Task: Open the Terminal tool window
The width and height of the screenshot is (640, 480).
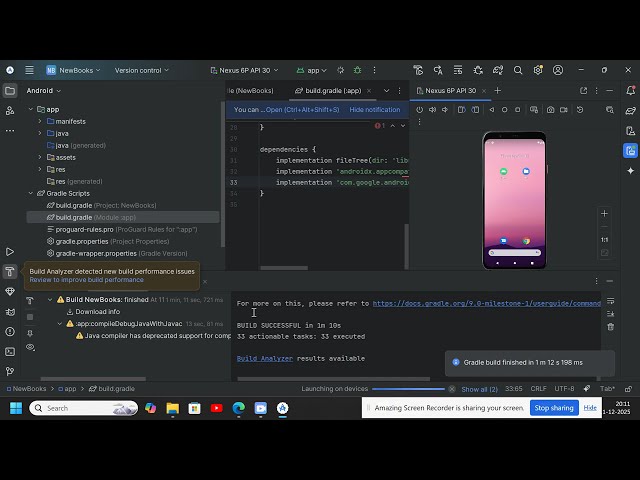Action: pyautogui.click(x=10, y=352)
